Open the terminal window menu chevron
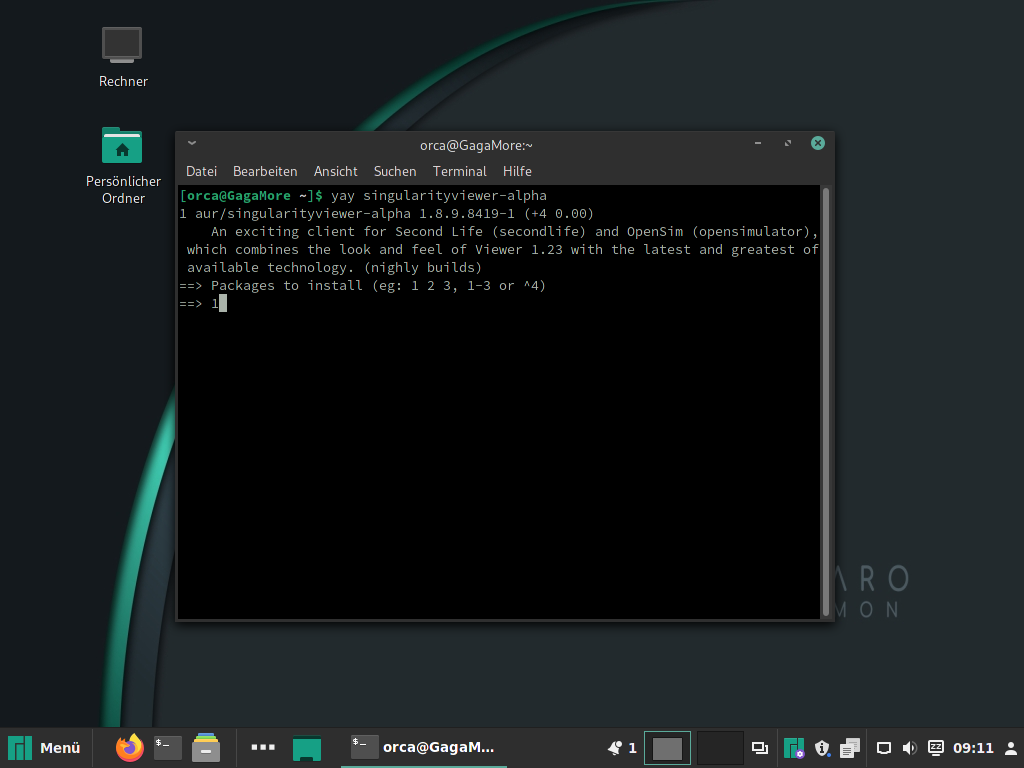This screenshot has height=768, width=1024. (192, 143)
